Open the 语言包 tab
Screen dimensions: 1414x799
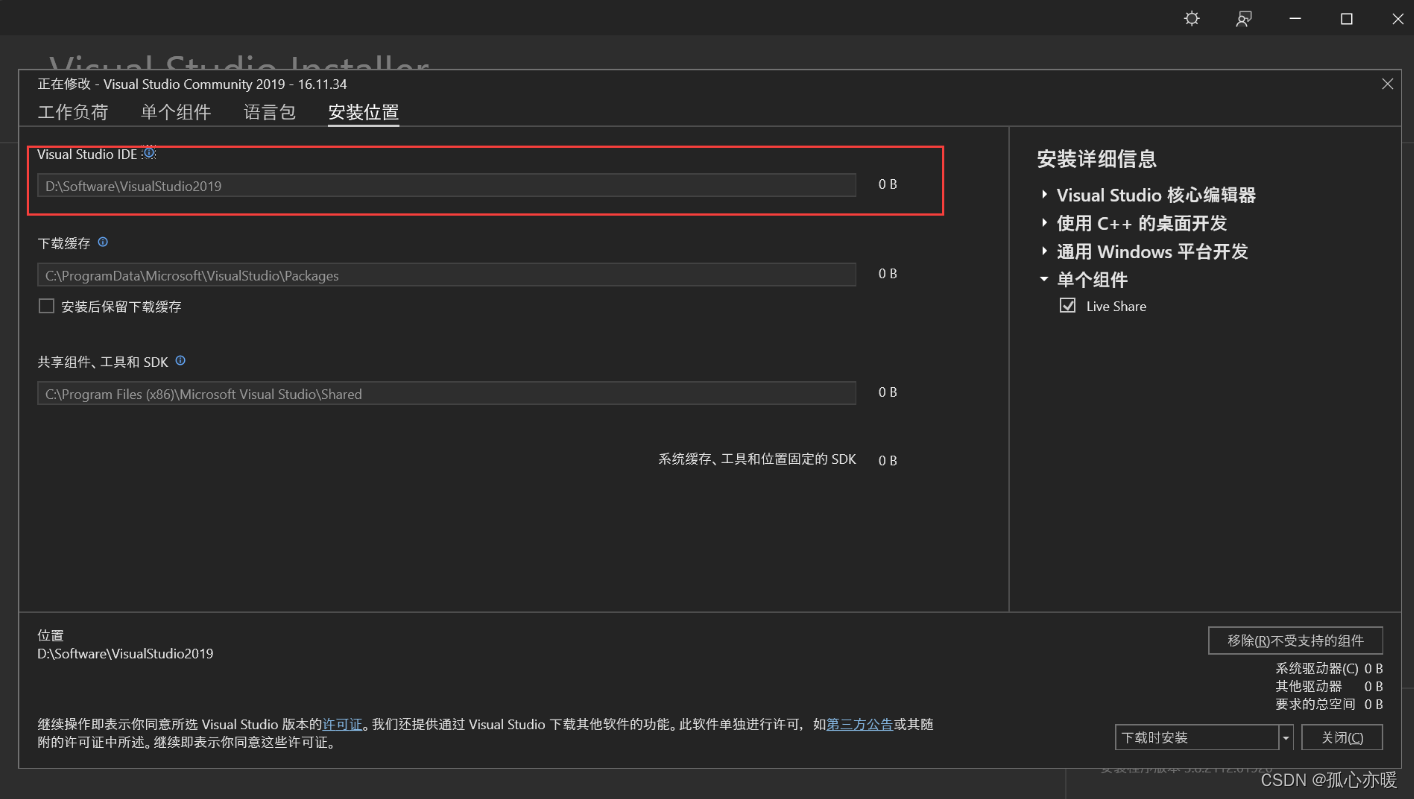click(x=270, y=112)
